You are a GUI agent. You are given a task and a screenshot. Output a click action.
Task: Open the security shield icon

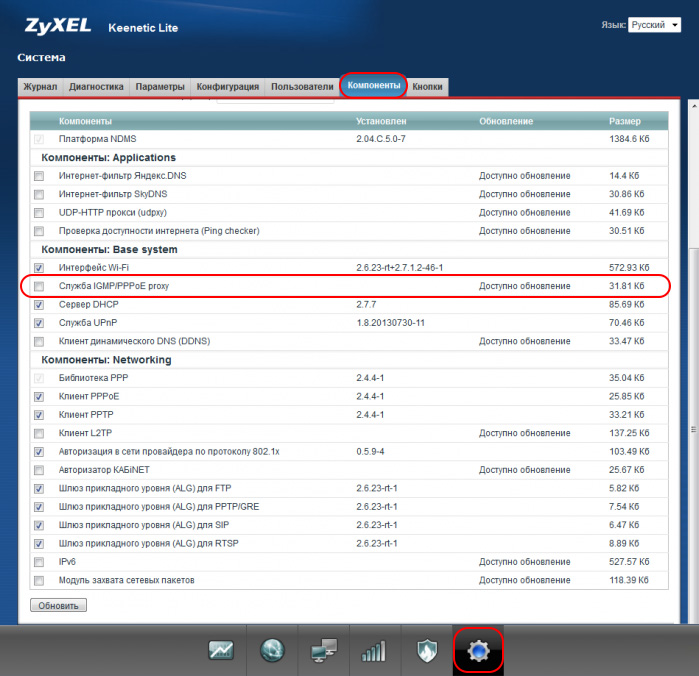[426, 651]
